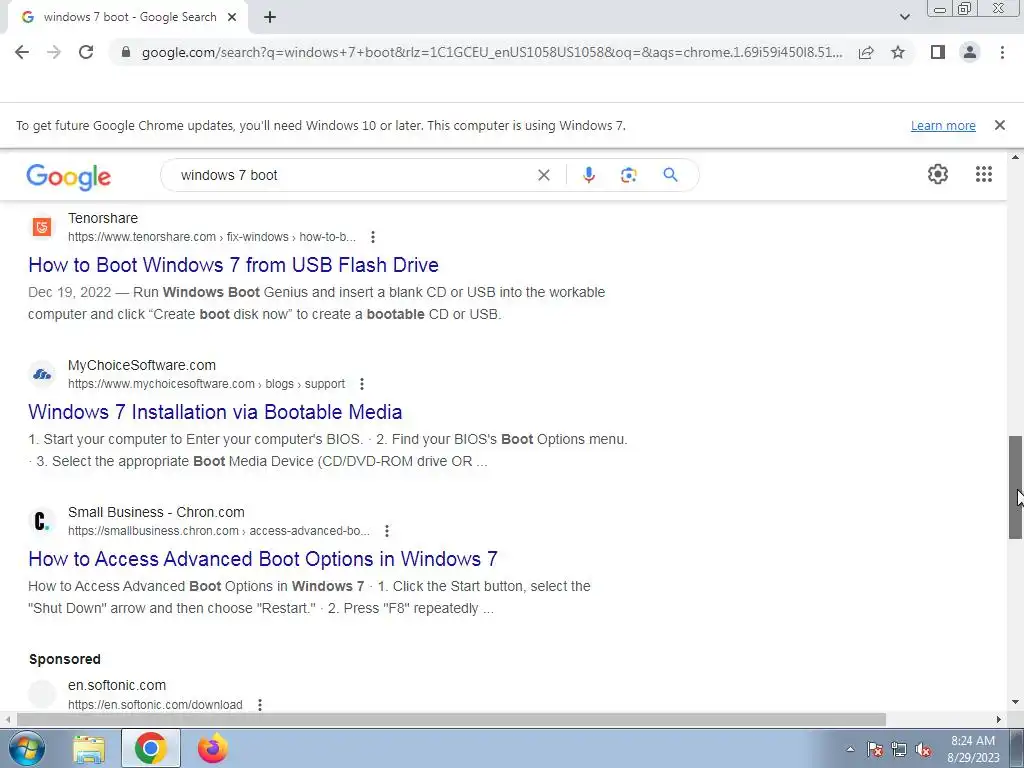Screen dimensions: 1024x768
Task: Search by image using the lens icon
Action: [x=628, y=175]
